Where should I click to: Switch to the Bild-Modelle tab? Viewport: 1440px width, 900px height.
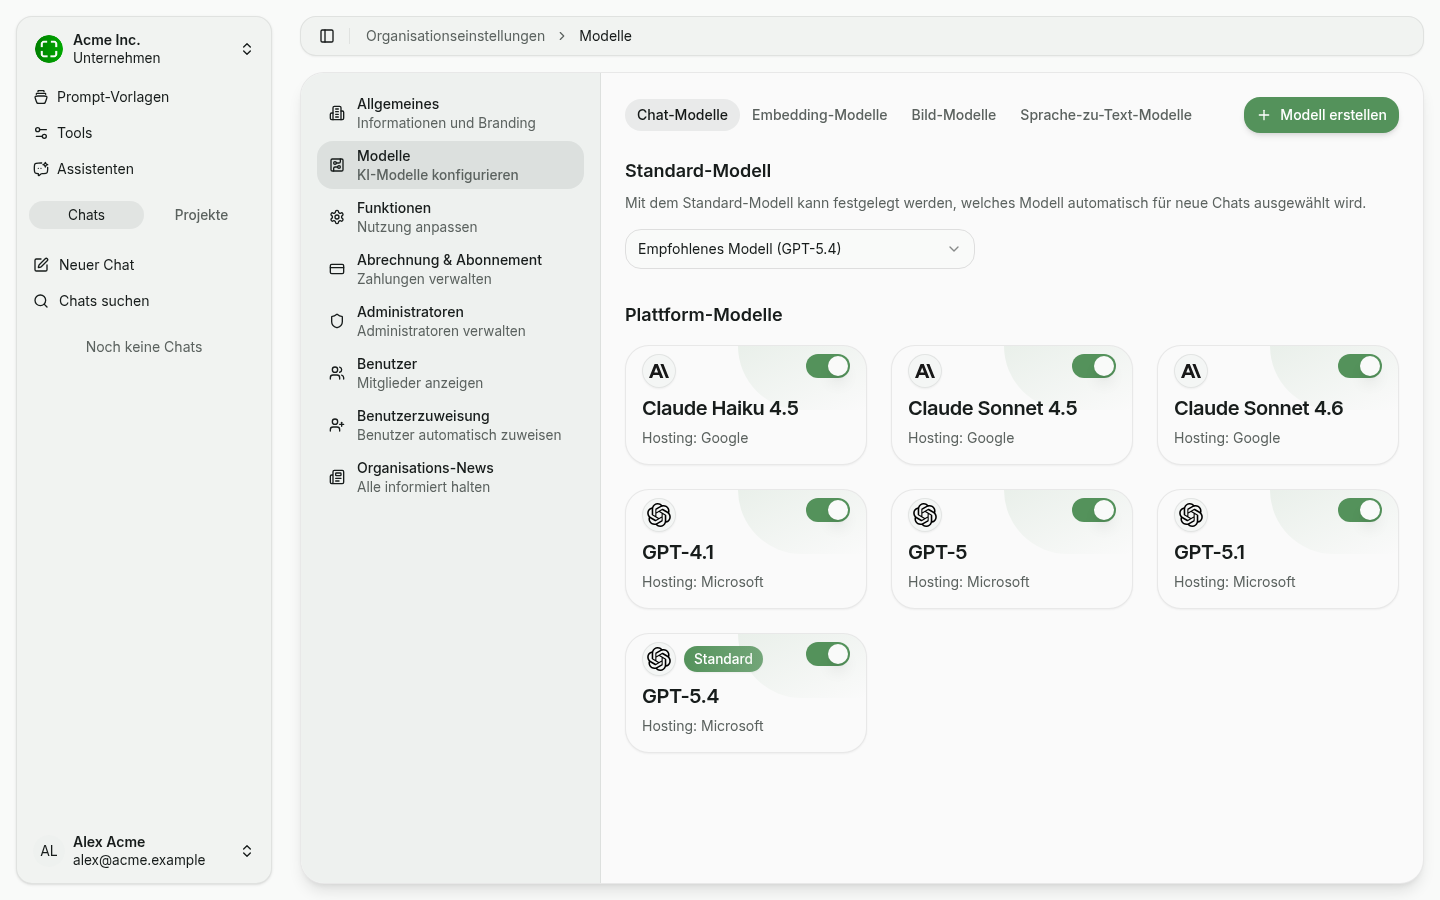click(953, 115)
